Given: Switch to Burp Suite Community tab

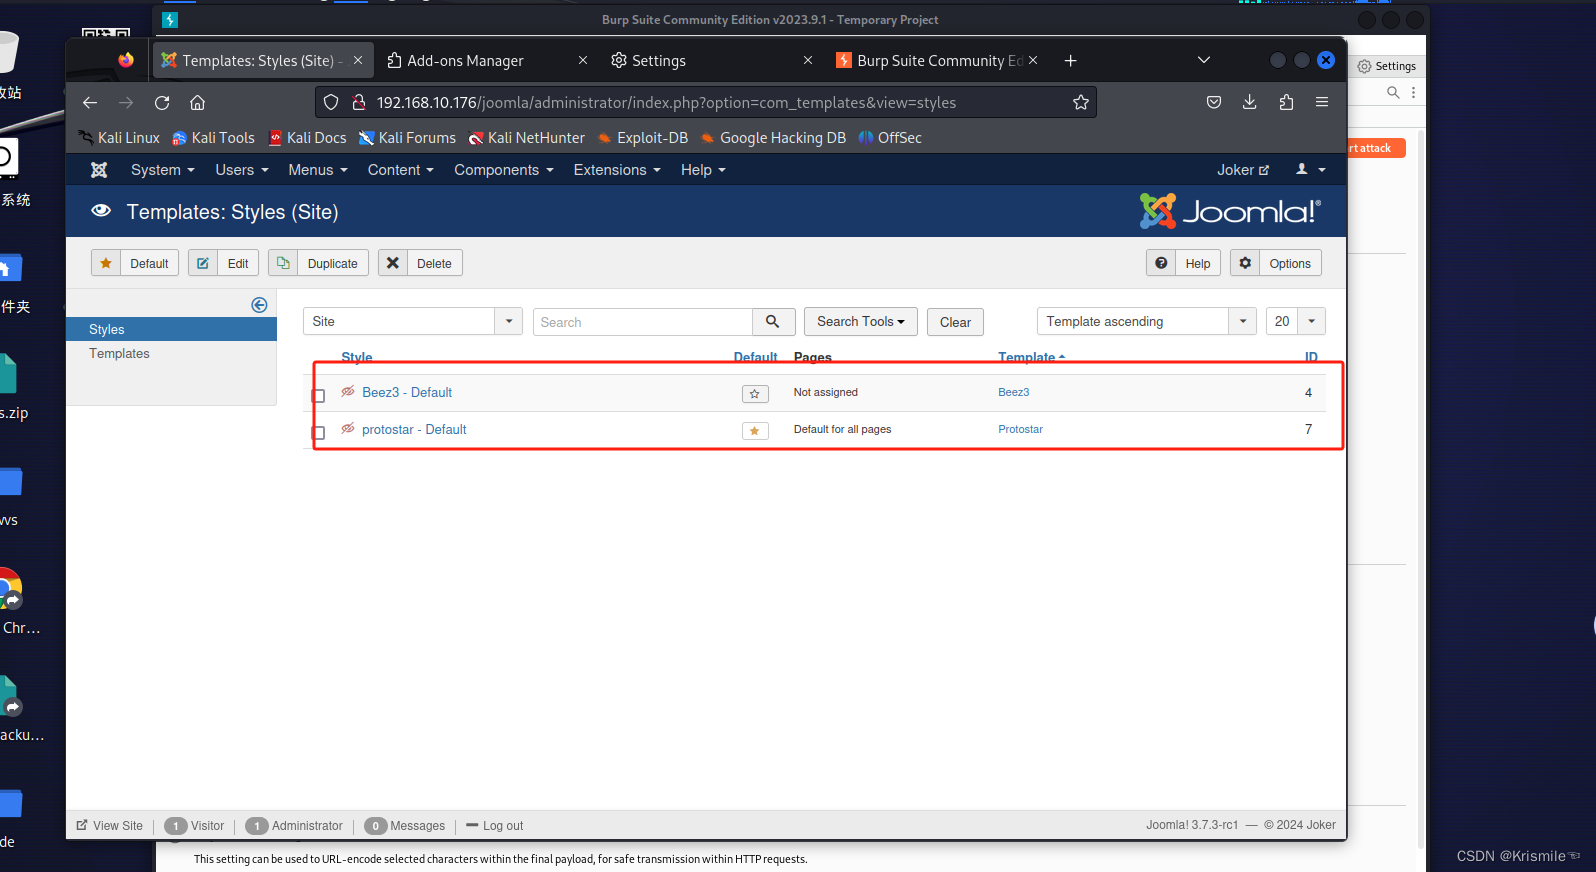Looking at the screenshot, I should (937, 61).
